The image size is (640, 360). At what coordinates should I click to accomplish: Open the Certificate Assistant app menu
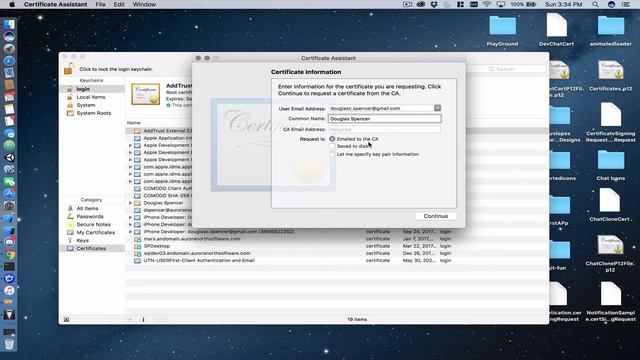(x=56, y=4)
